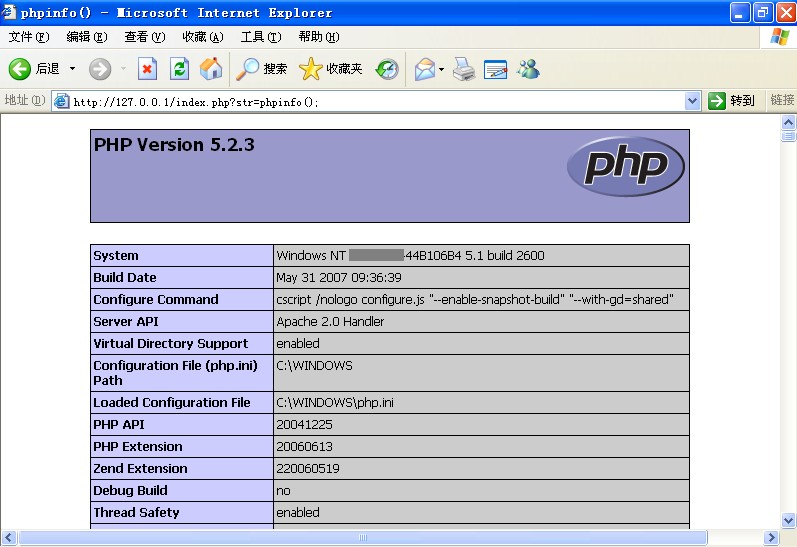Screen dimensions: 797x547
Task: Click the vertical scrollbar up arrow
Action: point(788,122)
